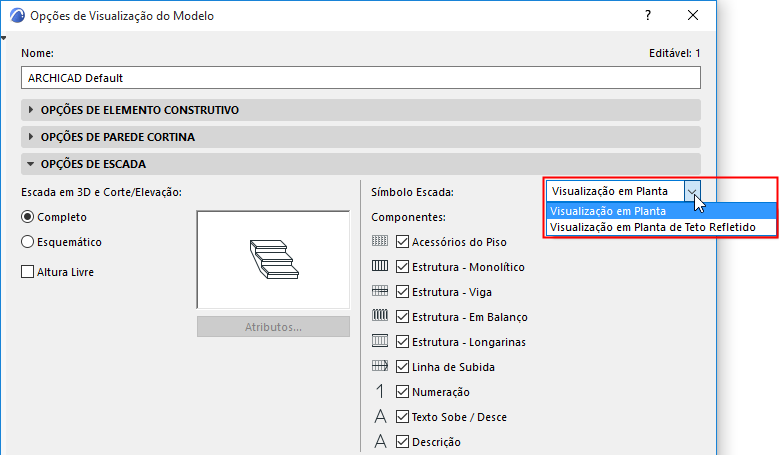Close the Opções de Visualização dialog
The image size is (779, 455).
tap(693, 15)
